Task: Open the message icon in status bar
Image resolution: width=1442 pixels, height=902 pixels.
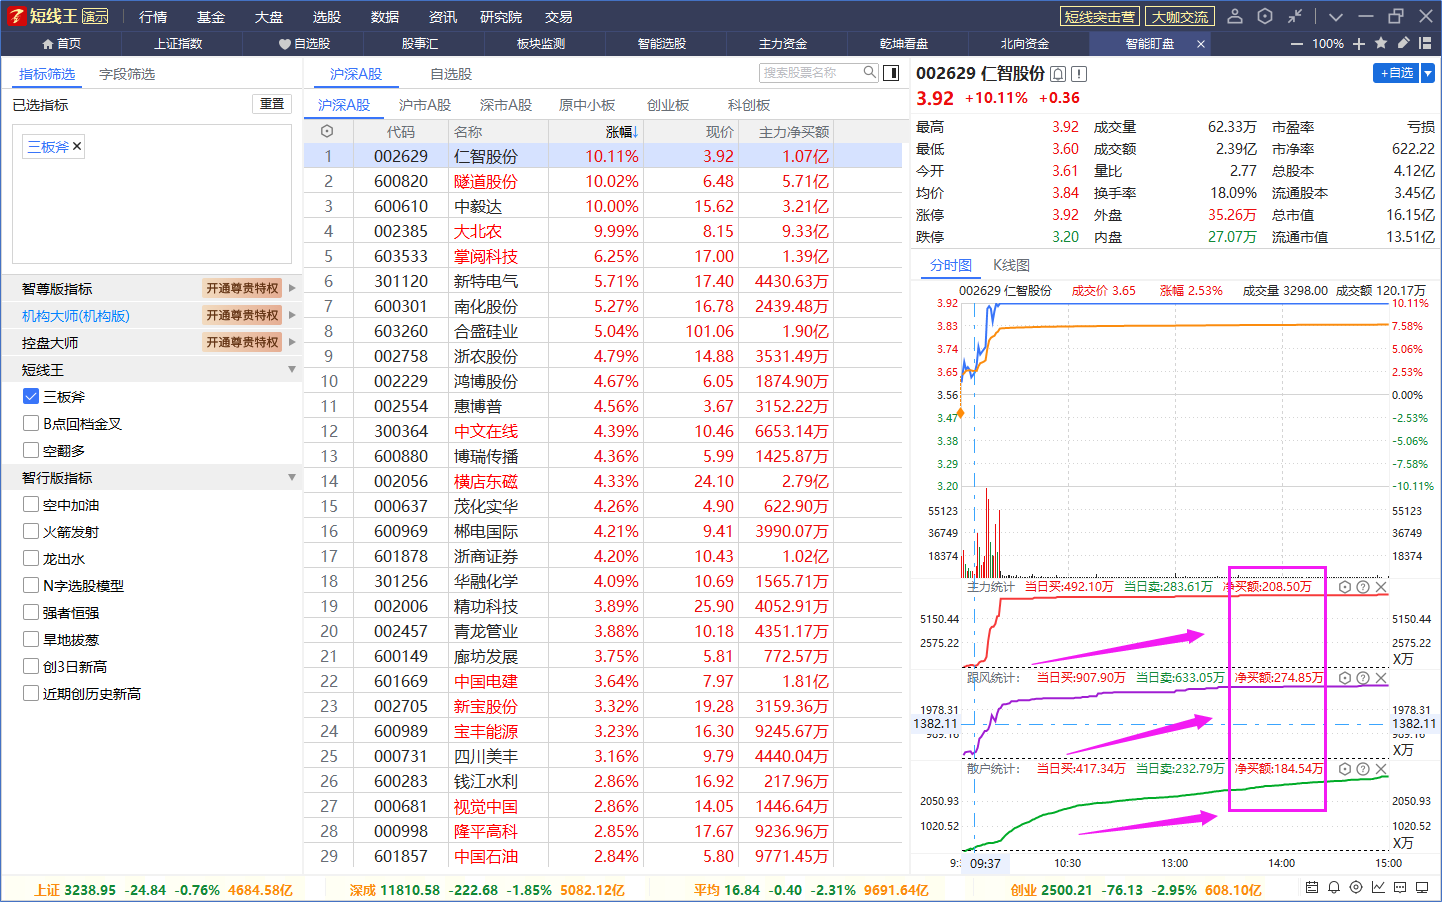Action: coord(1400,887)
